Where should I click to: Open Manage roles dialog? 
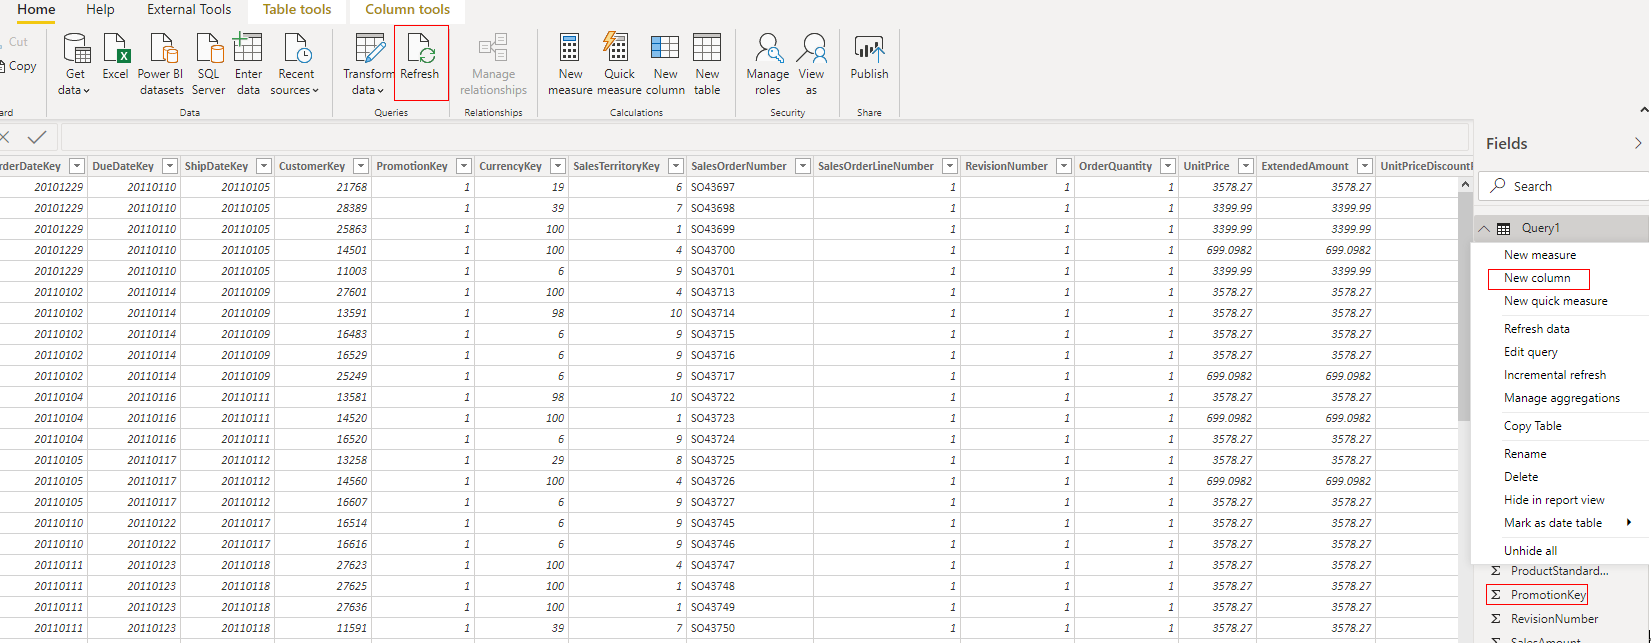[x=768, y=64]
